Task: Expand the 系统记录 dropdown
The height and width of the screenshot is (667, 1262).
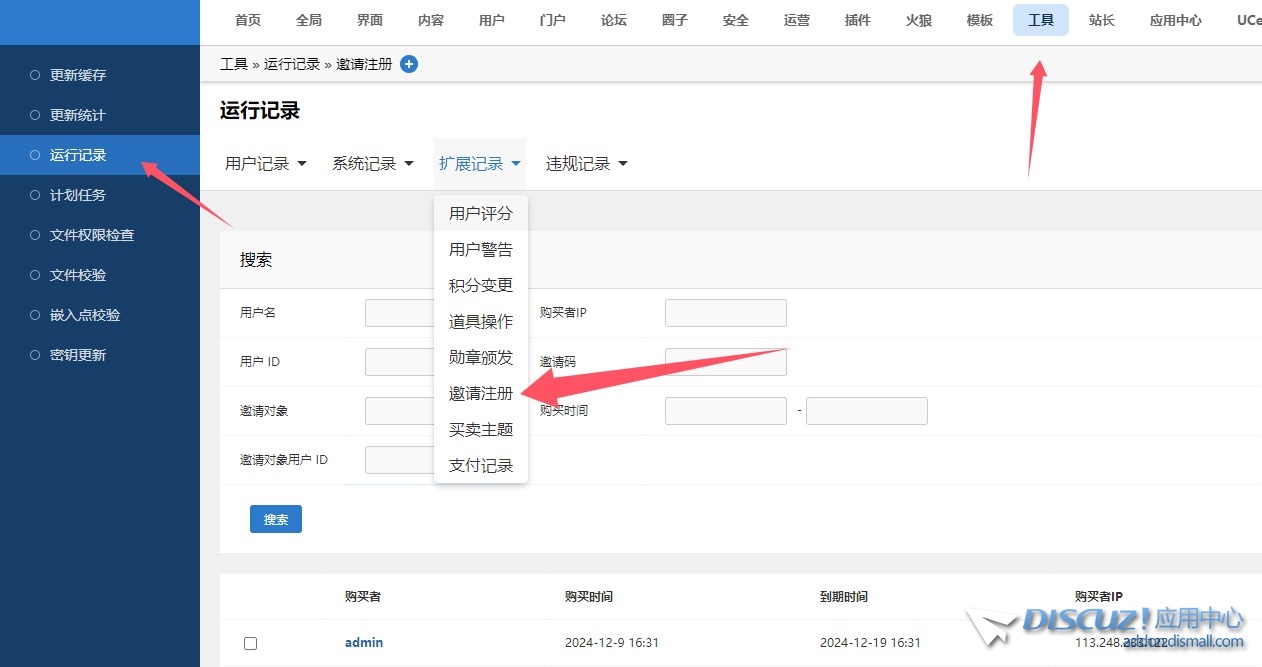Action: [x=373, y=164]
